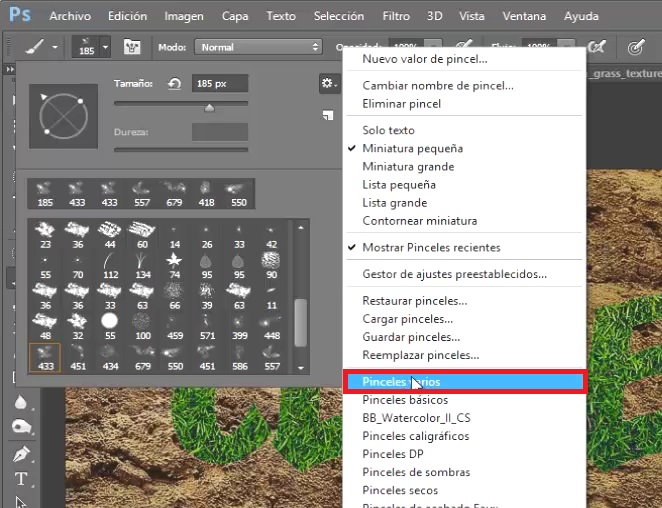Select Solo texto view option
The height and width of the screenshot is (508, 662).
tap(388, 130)
